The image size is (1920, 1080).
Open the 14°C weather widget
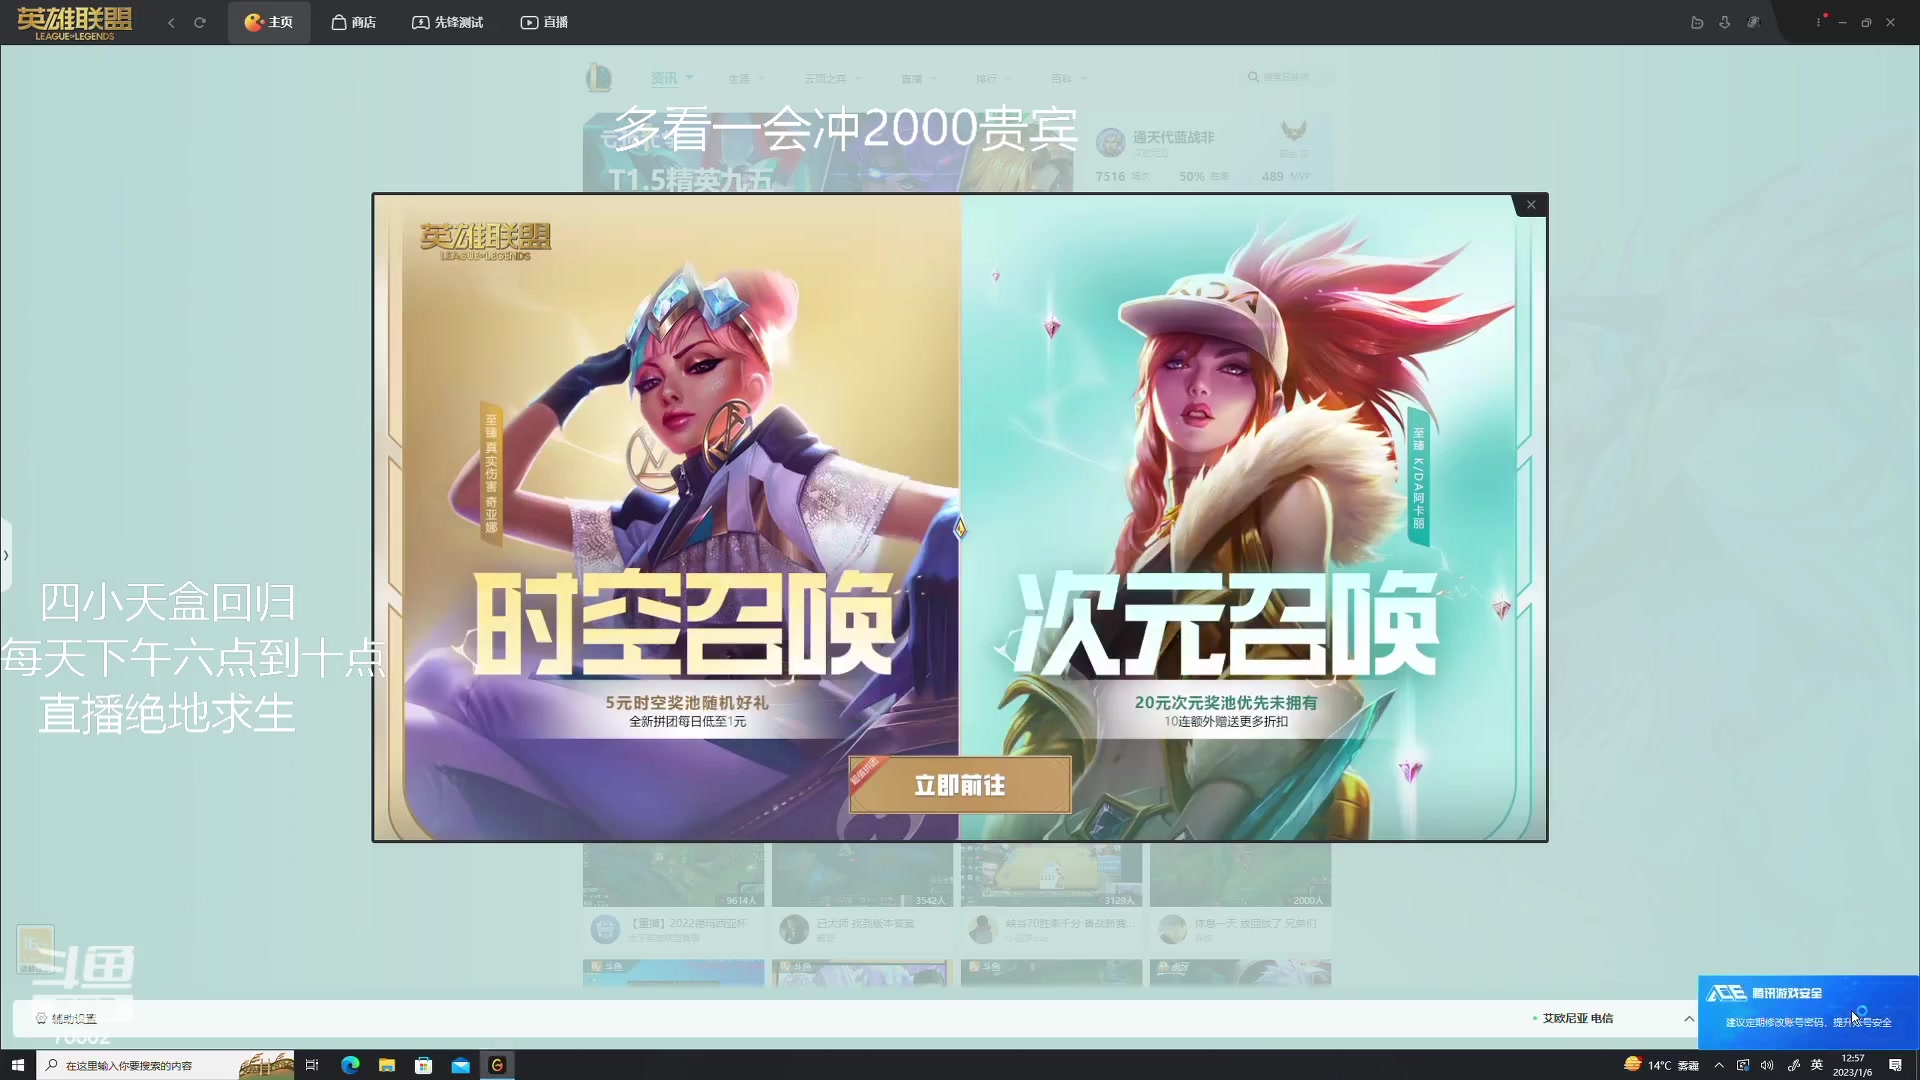pos(1662,1065)
